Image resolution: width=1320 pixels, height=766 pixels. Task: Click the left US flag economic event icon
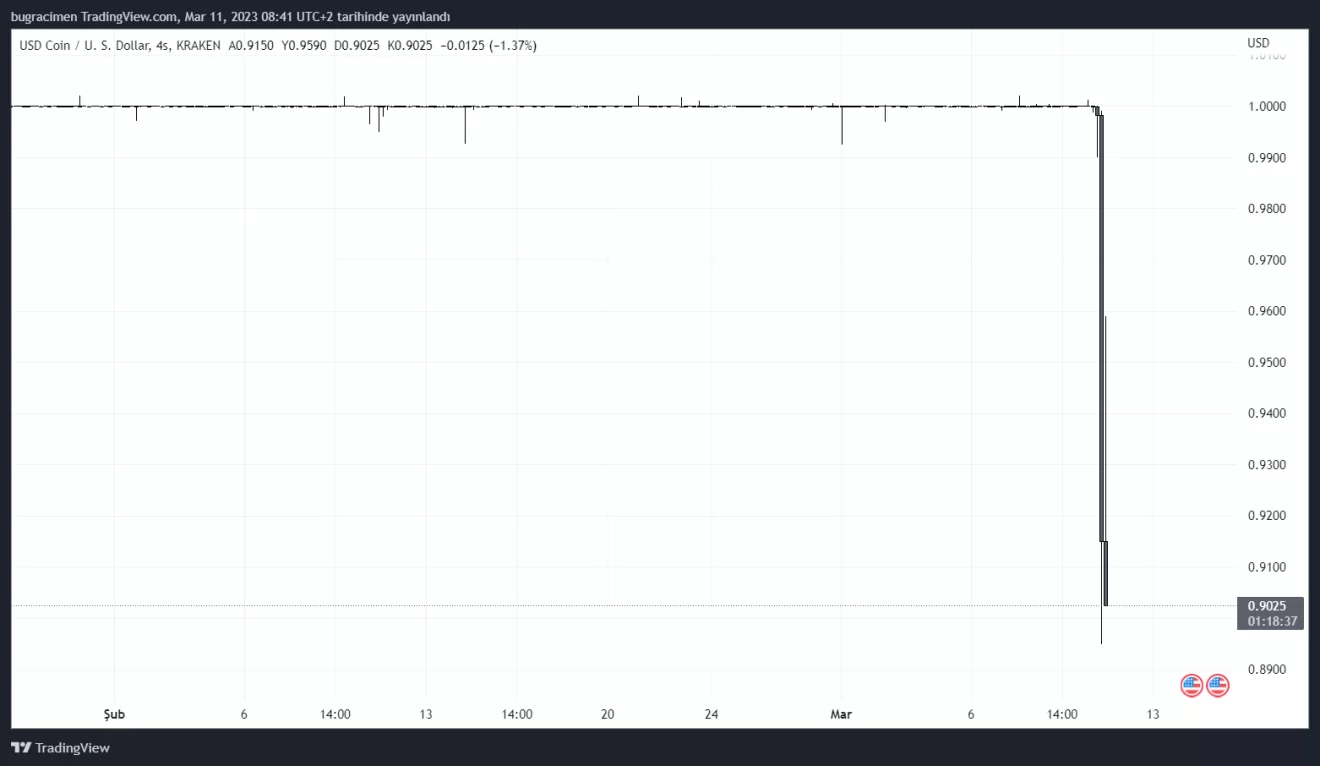[x=1191, y=685]
